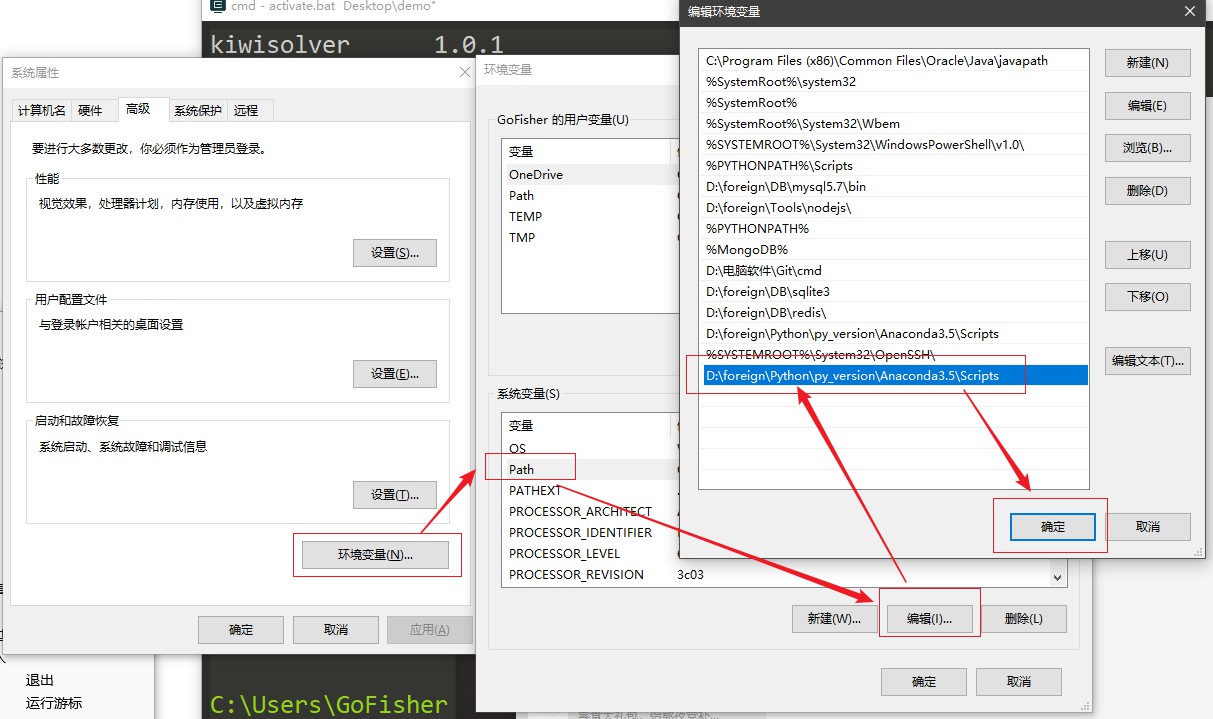
Task: Select OneDrive in the user variables list
Action: (536, 174)
